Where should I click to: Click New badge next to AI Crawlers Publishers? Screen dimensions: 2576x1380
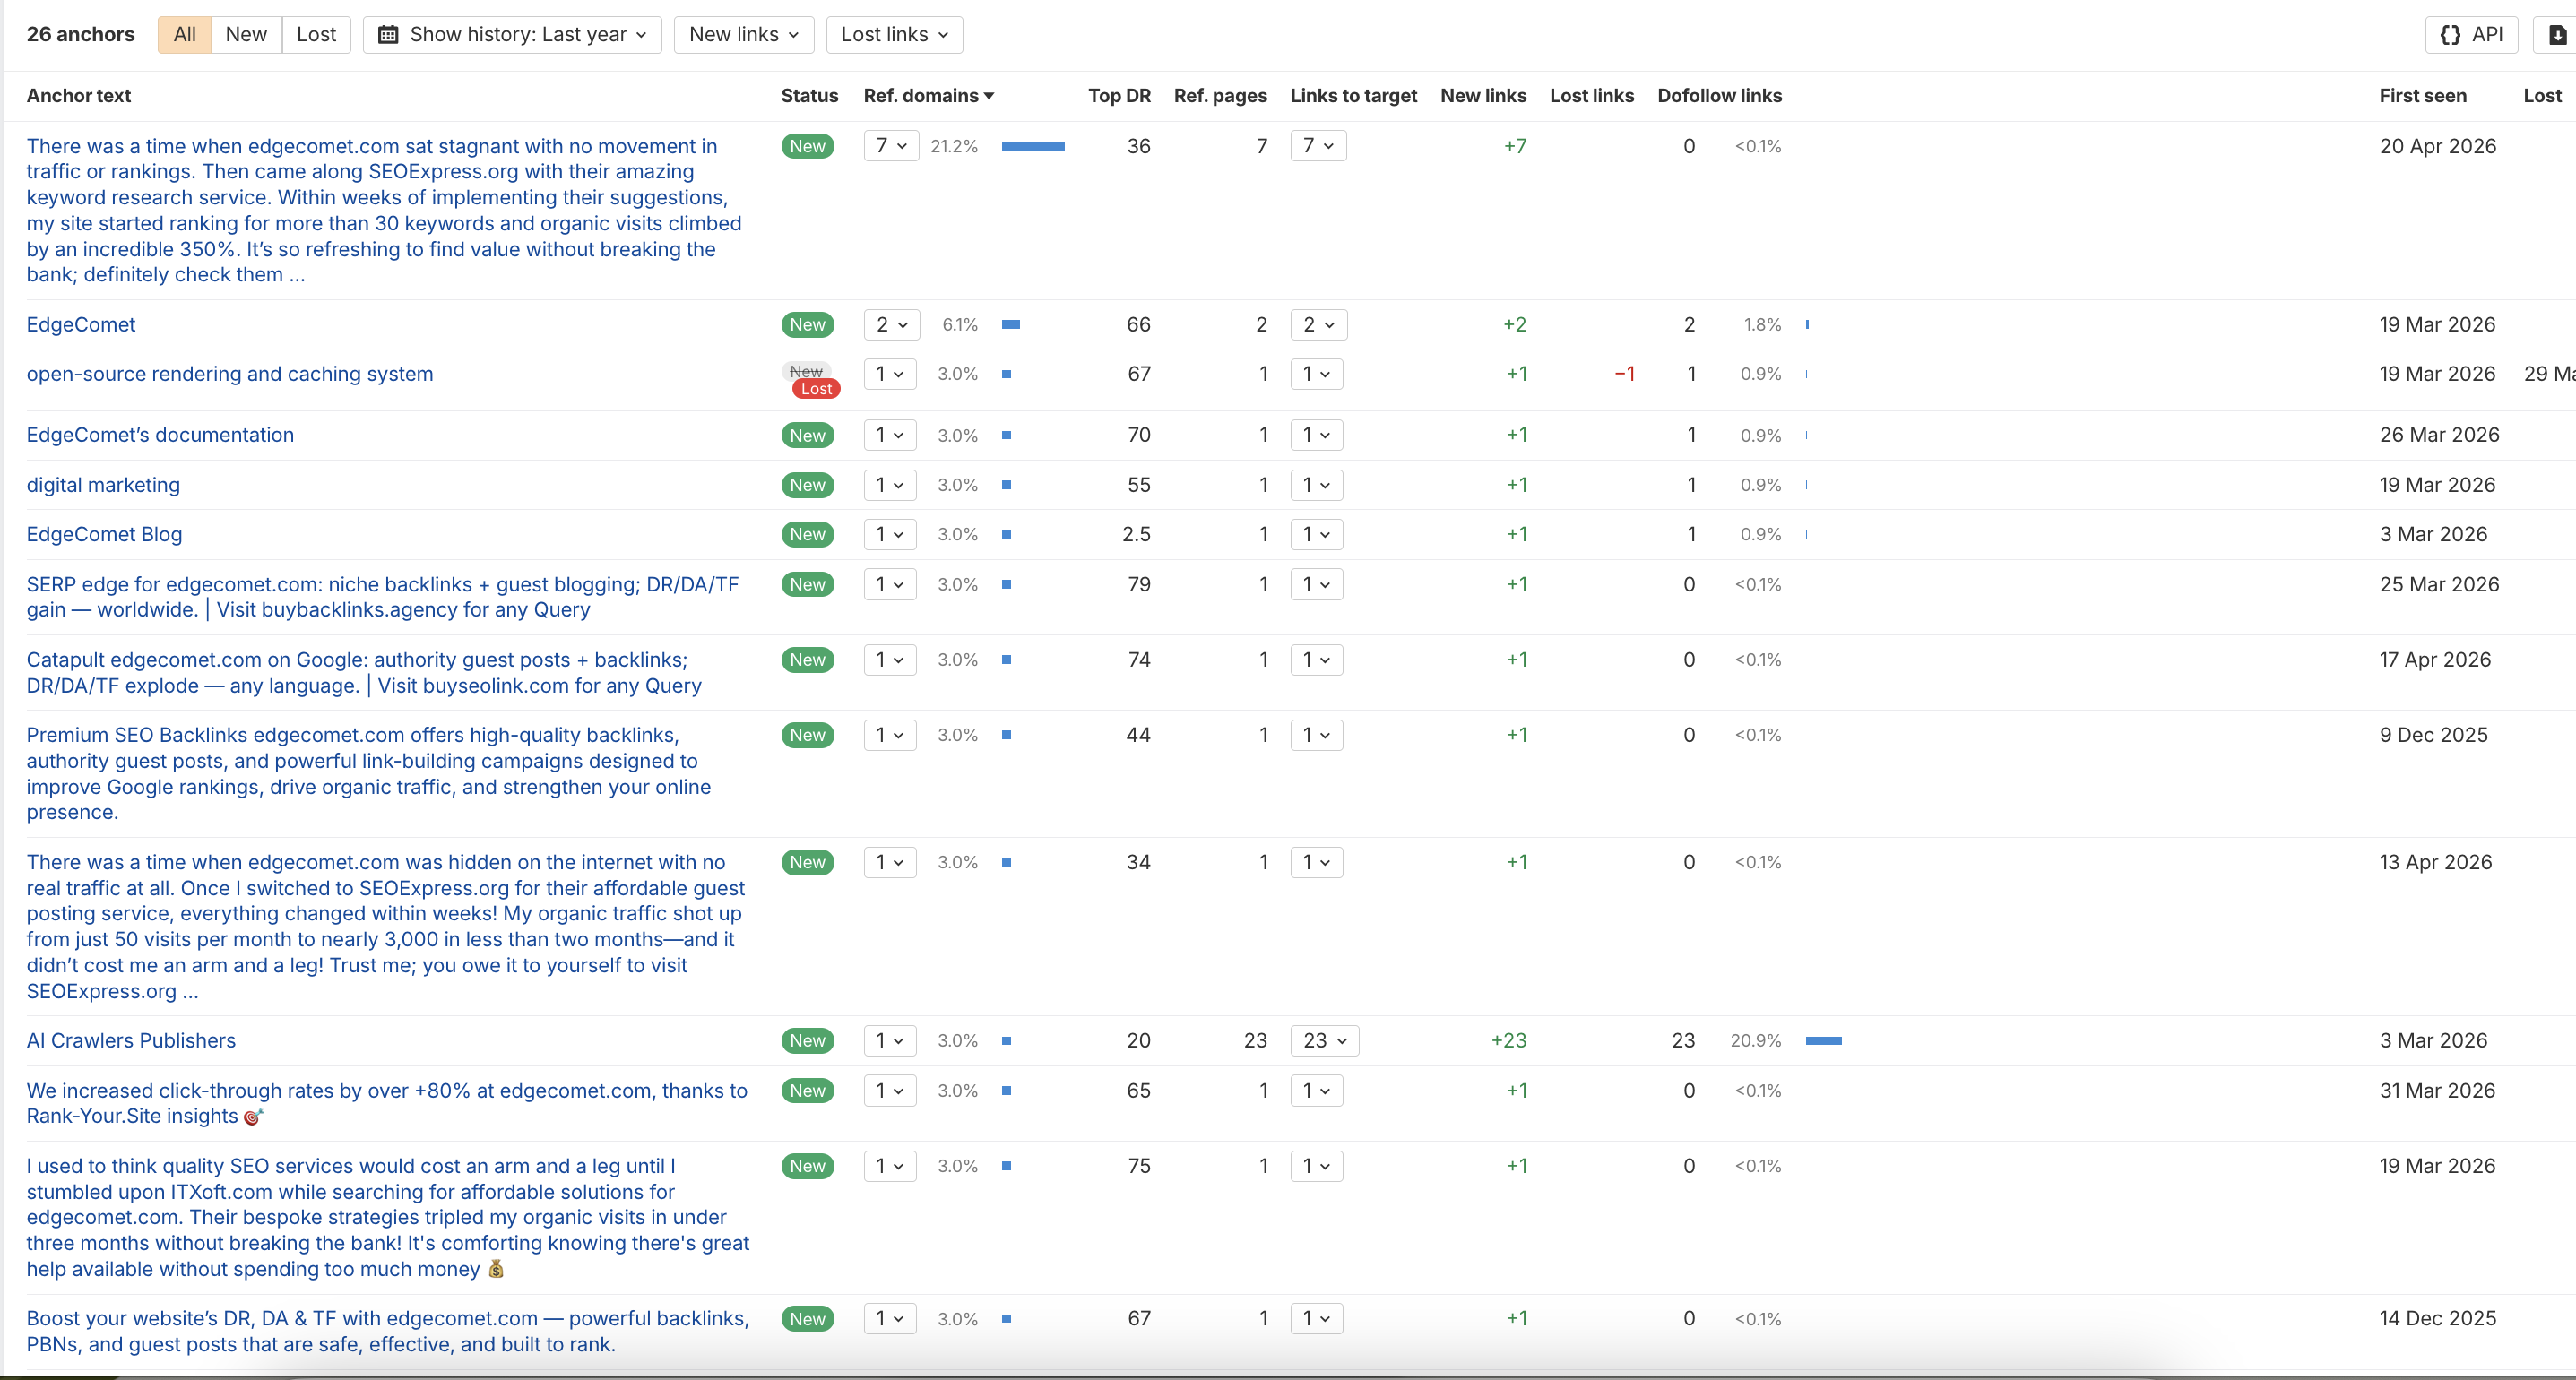click(x=807, y=1041)
